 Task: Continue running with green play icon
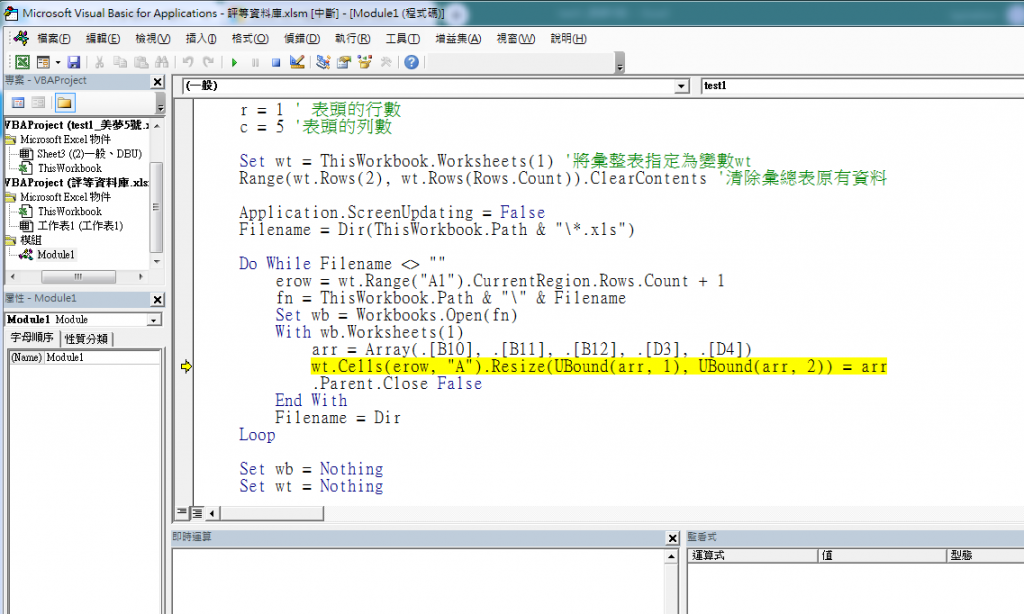(234, 62)
